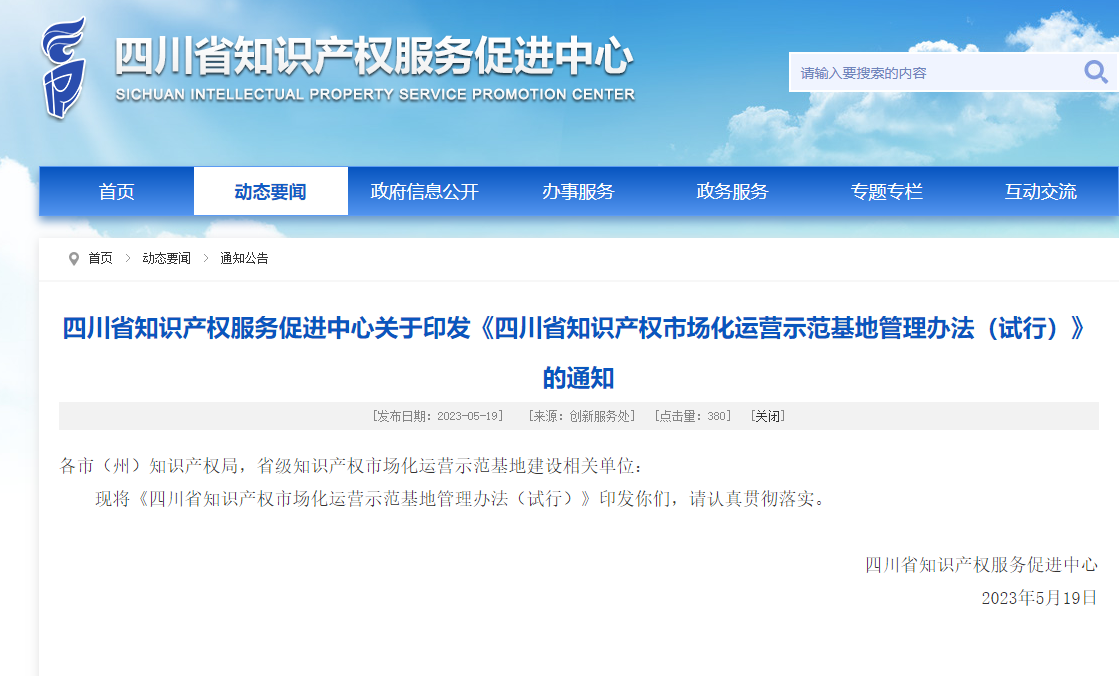
Task: Go to the 办事服务 section
Action: [578, 192]
